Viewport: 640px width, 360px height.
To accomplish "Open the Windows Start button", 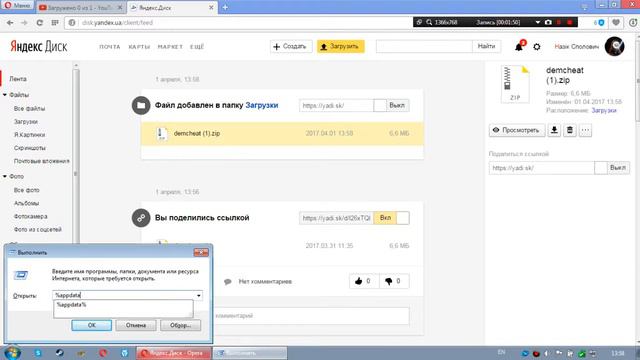I will [x=12, y=353].
